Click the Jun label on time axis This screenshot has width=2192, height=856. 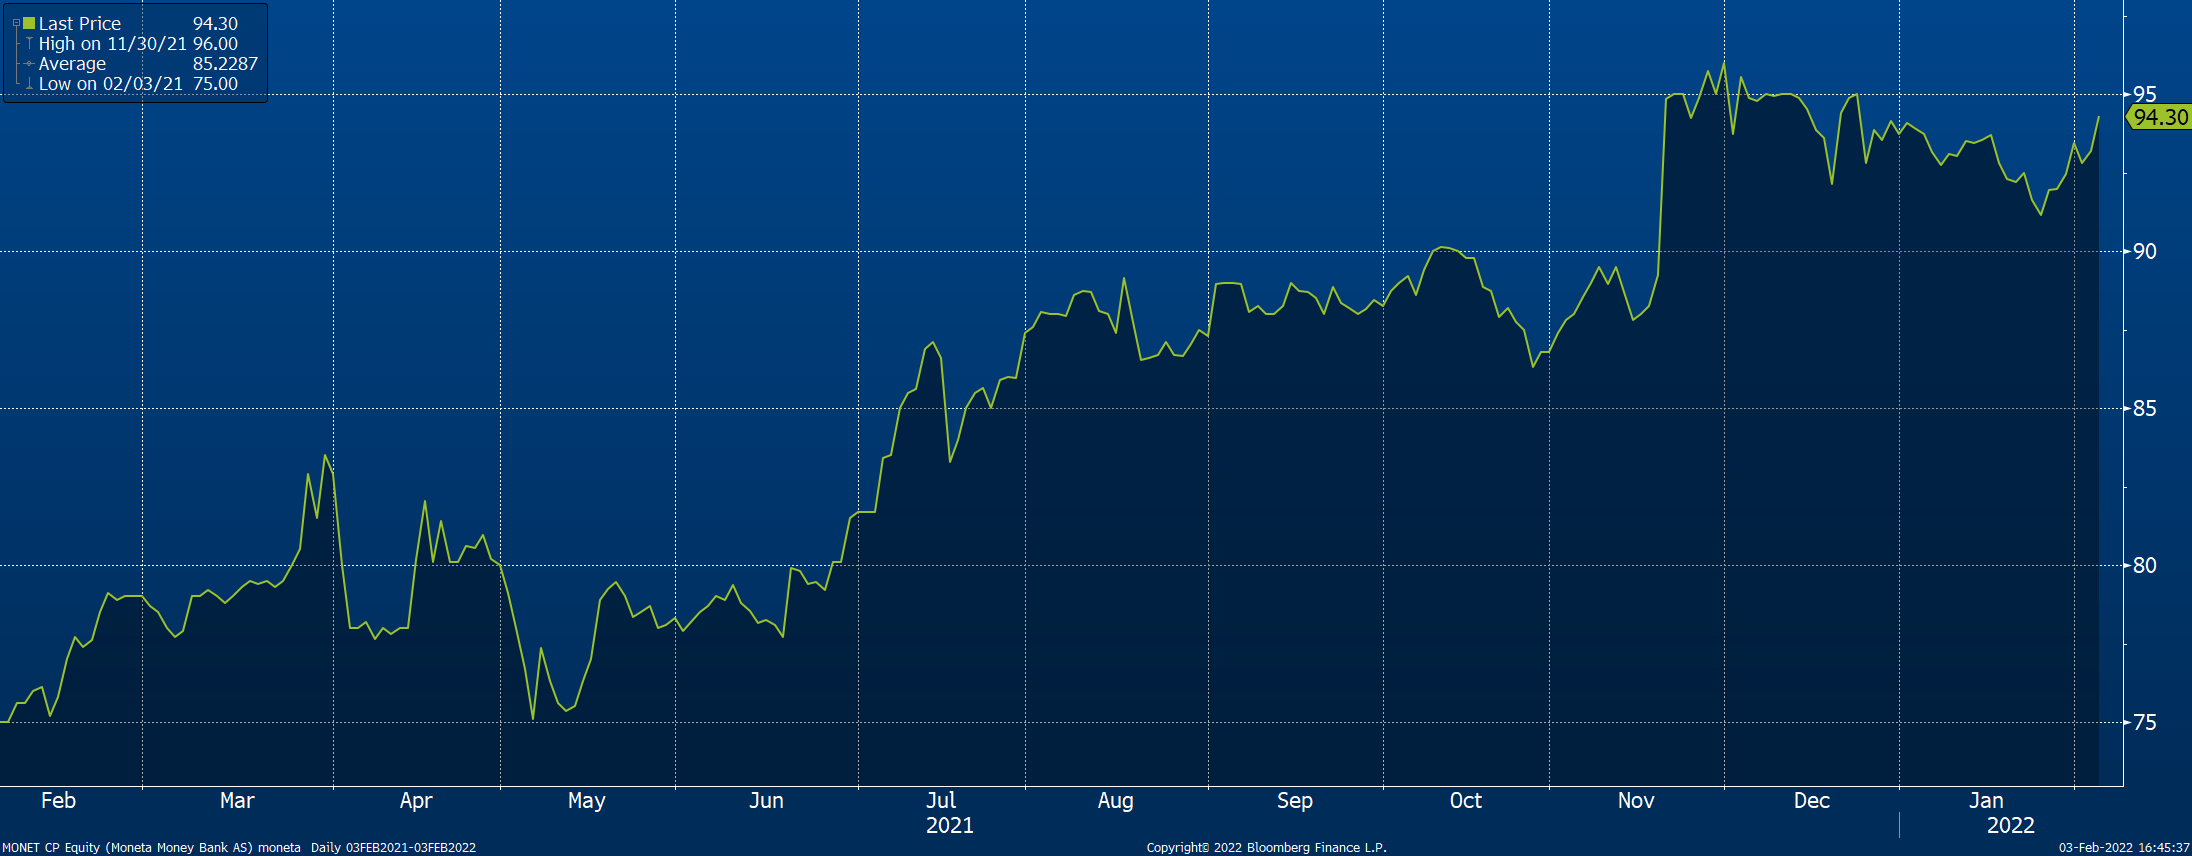766,801
